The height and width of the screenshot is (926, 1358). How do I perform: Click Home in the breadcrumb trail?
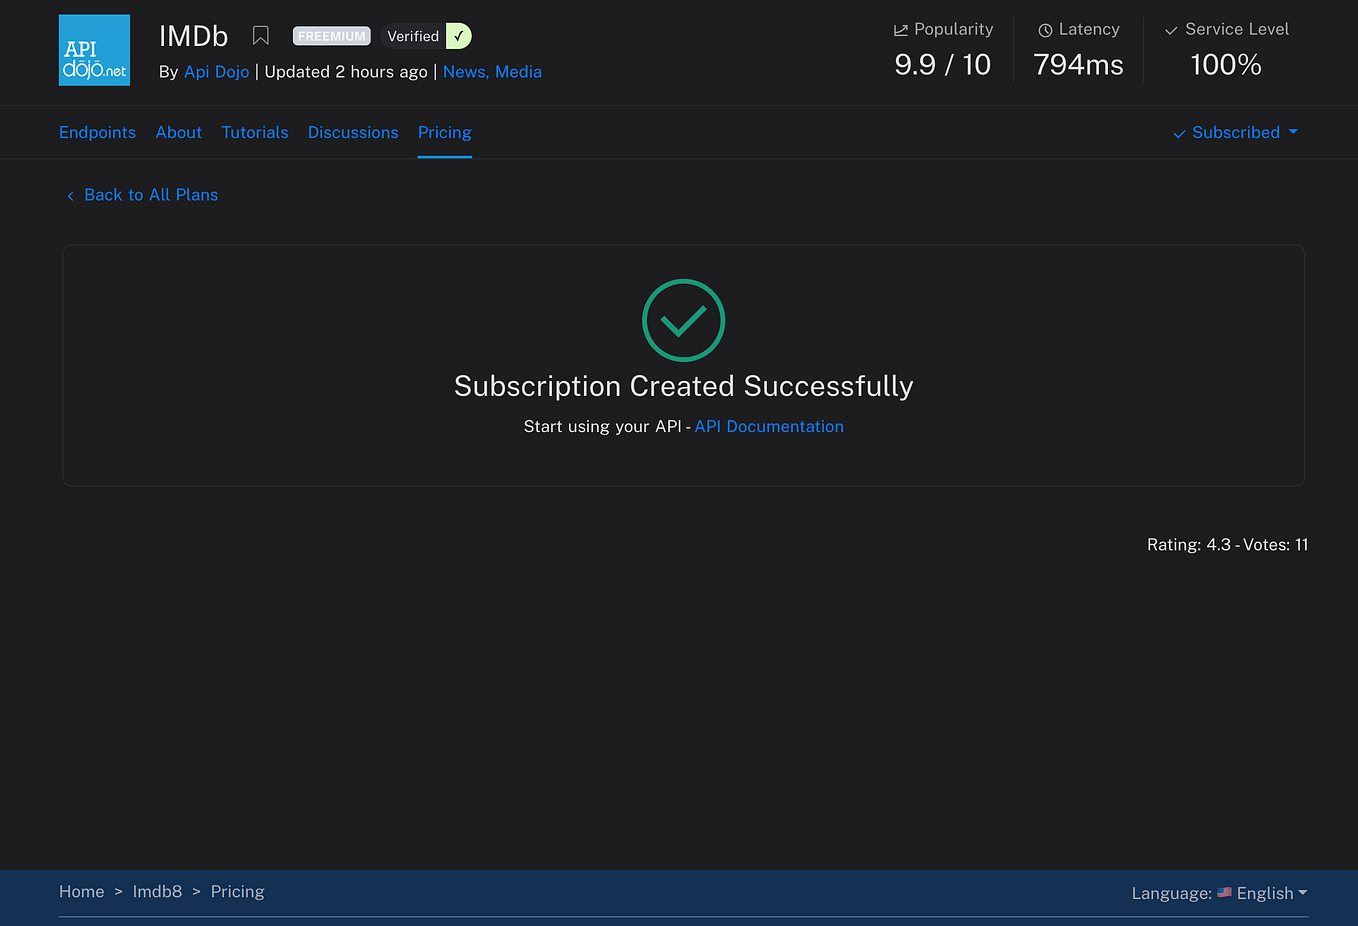tap(81, 891)
